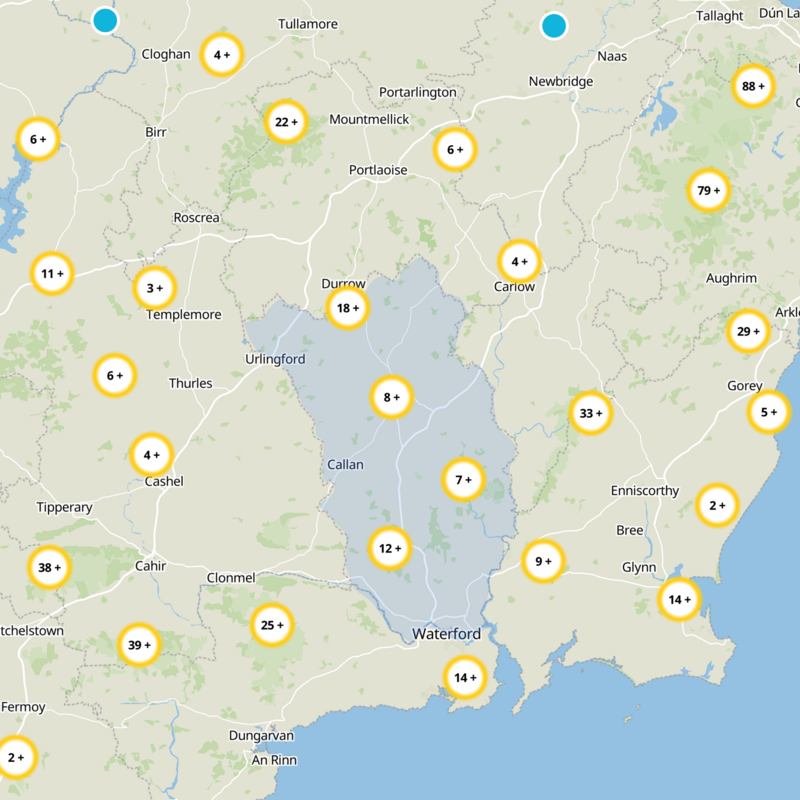Open the 6+ cluster east of Portlaoise
Image resolution: width=800 pixels, height=800 pixels.
click(x=455, y=149)
